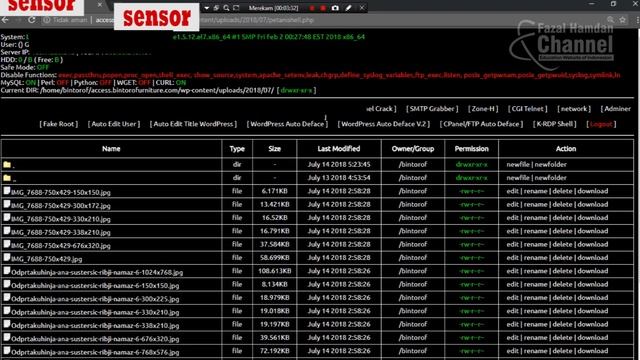Click file icon for namaz-6-1024x768.jpg
Viewport: 640px width, 360px height.
7,271
